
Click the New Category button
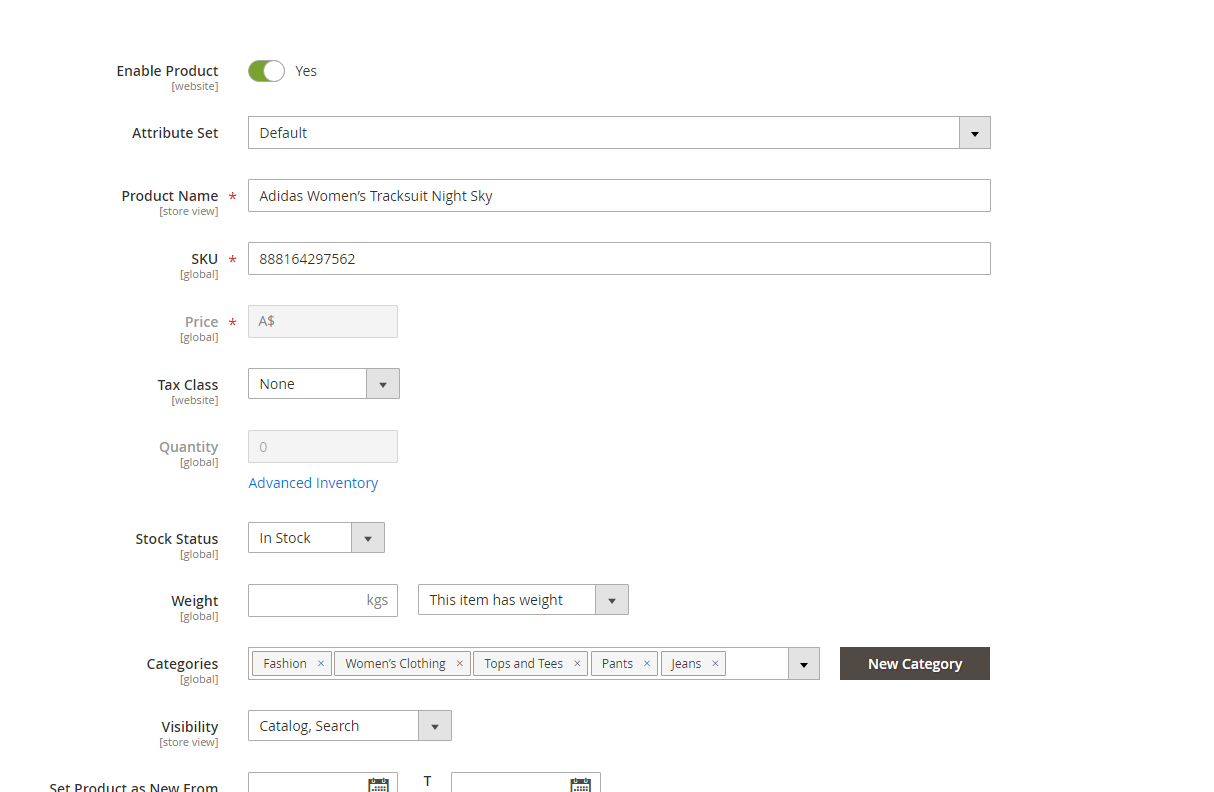tap(914, 663)
